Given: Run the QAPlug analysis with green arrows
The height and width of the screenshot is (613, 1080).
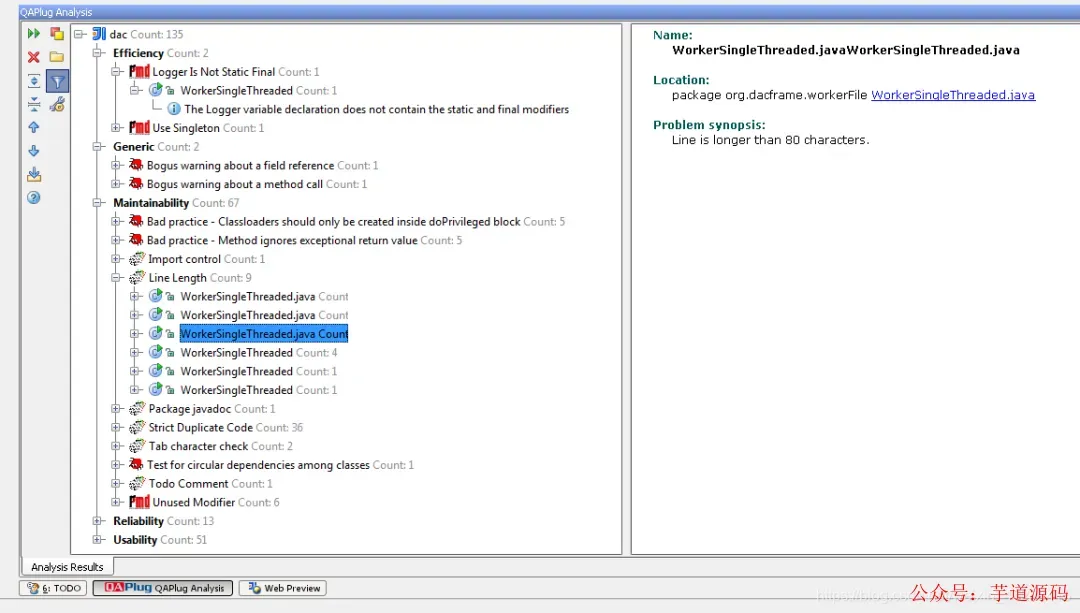Looking at the screenshot, I should tap(33, 34).
